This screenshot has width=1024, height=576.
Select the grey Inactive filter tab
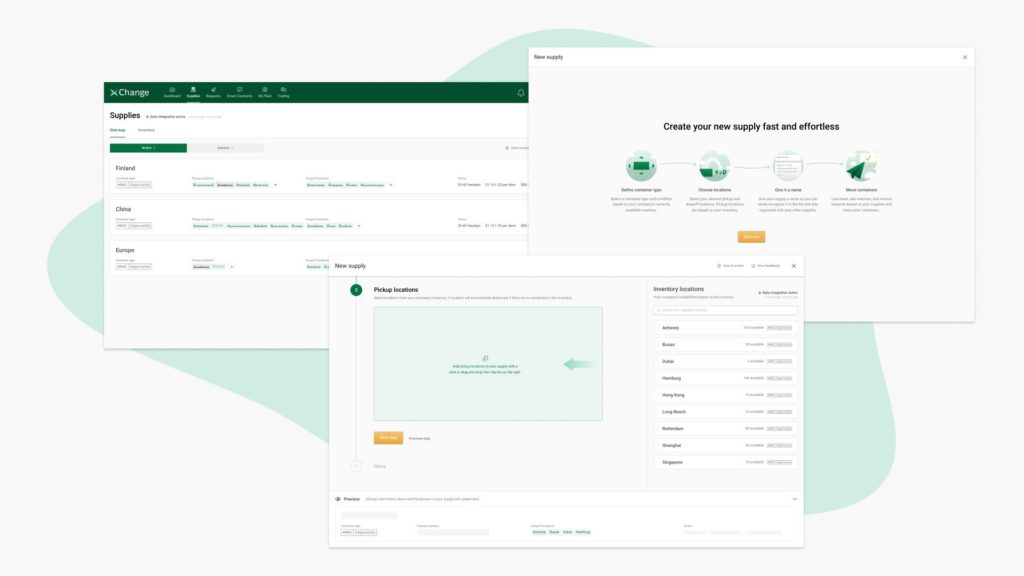[225, 148]
